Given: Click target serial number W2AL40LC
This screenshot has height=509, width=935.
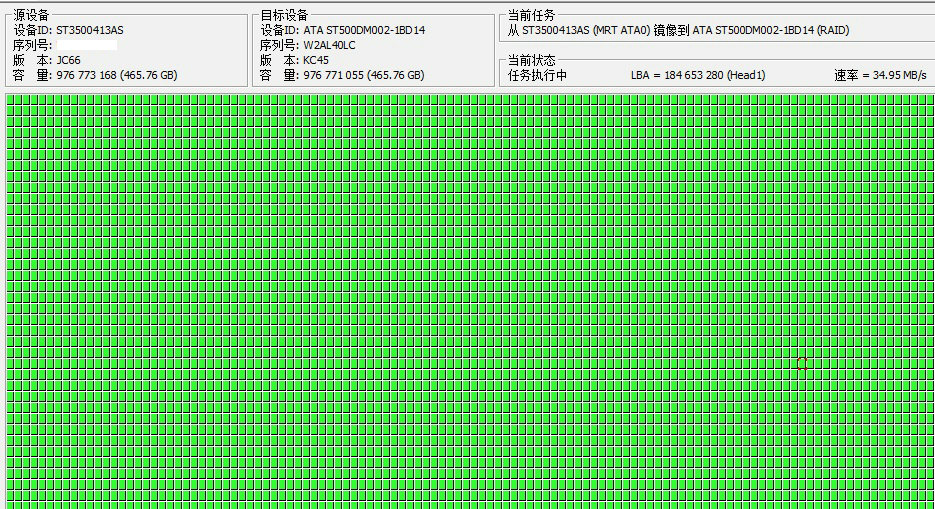Looking at the screenshot, I should (329, 45).
